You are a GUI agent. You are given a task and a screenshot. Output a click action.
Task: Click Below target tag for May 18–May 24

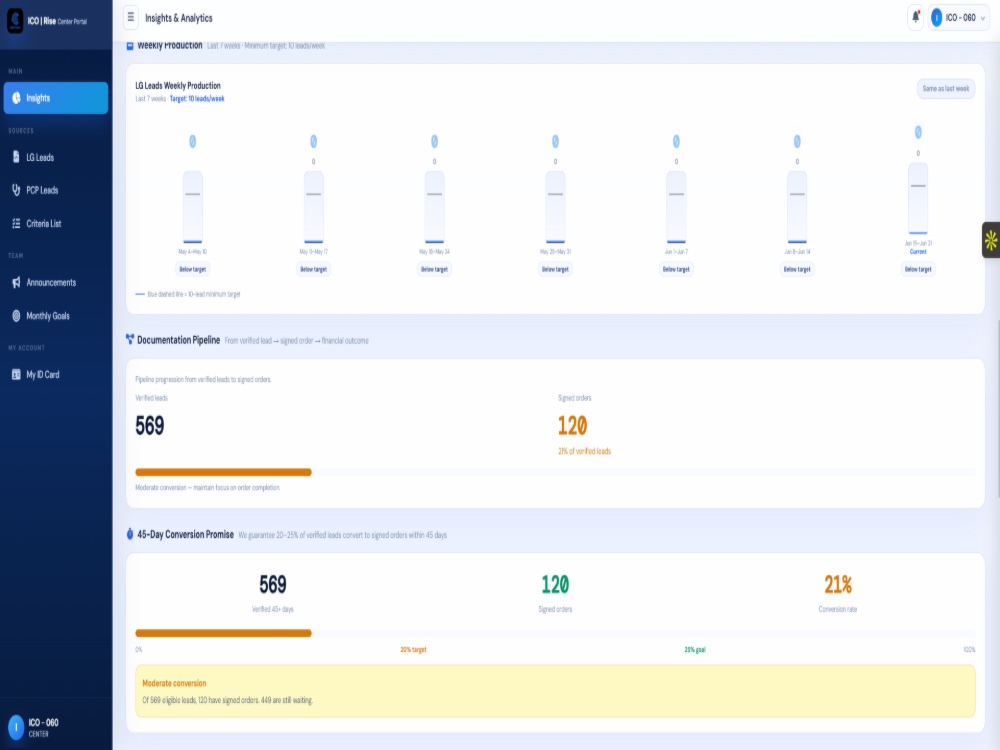point(434,269)
